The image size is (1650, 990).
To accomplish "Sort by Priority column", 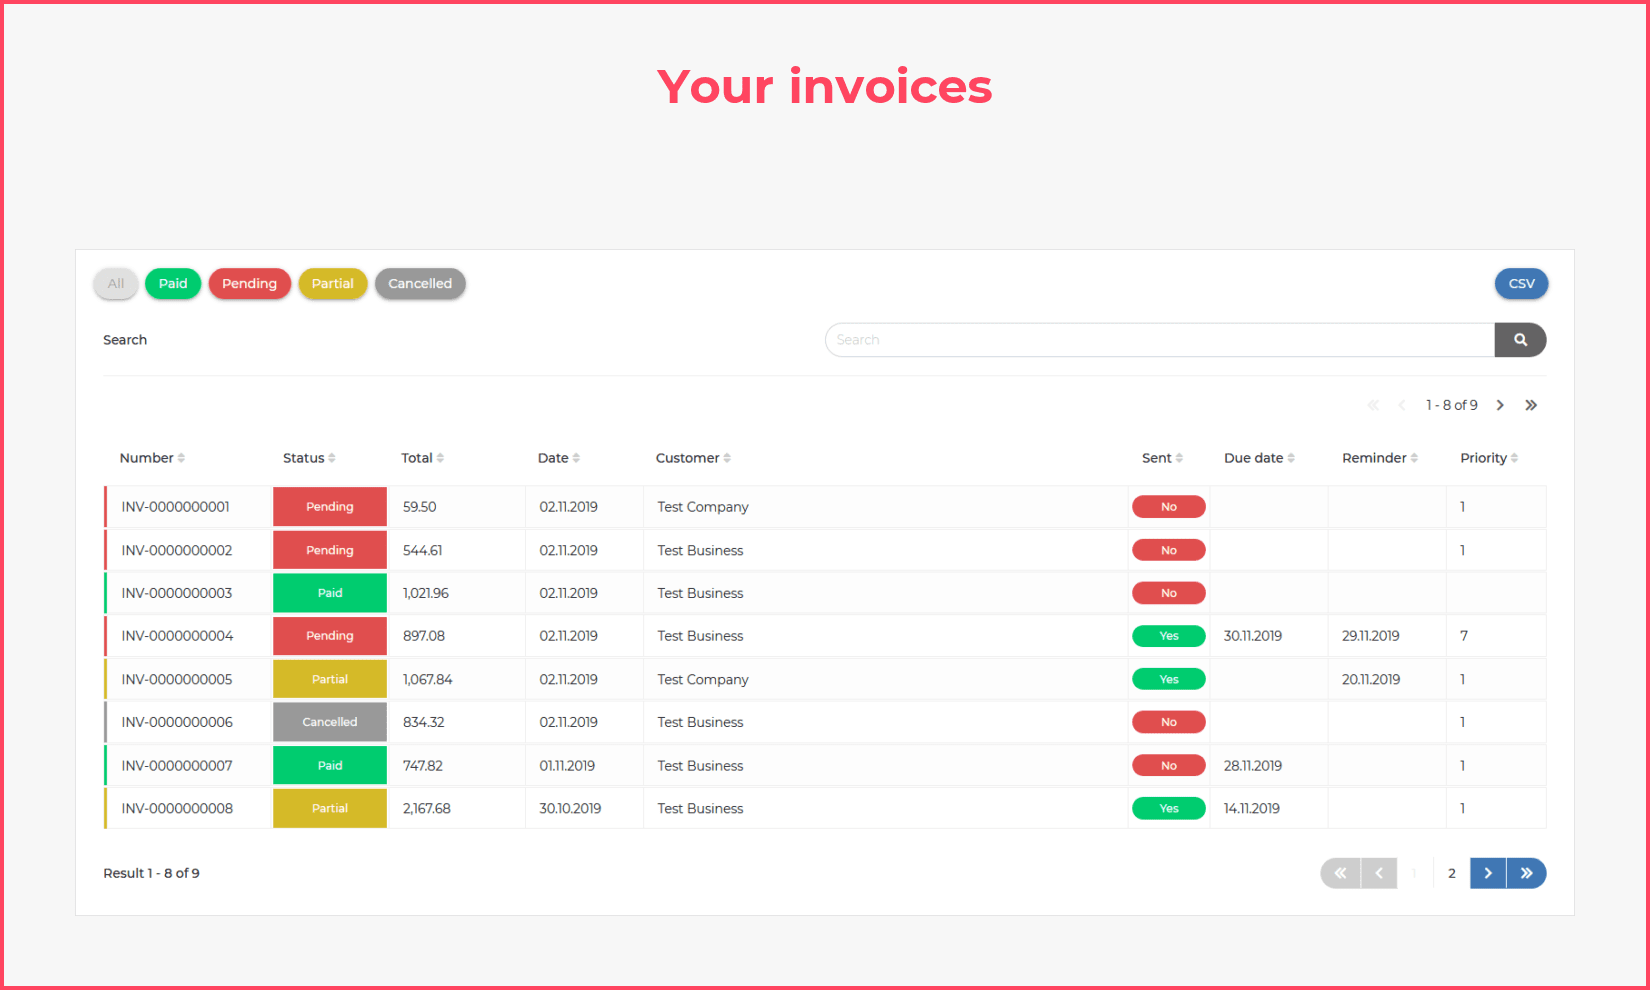I will 1489,458.
